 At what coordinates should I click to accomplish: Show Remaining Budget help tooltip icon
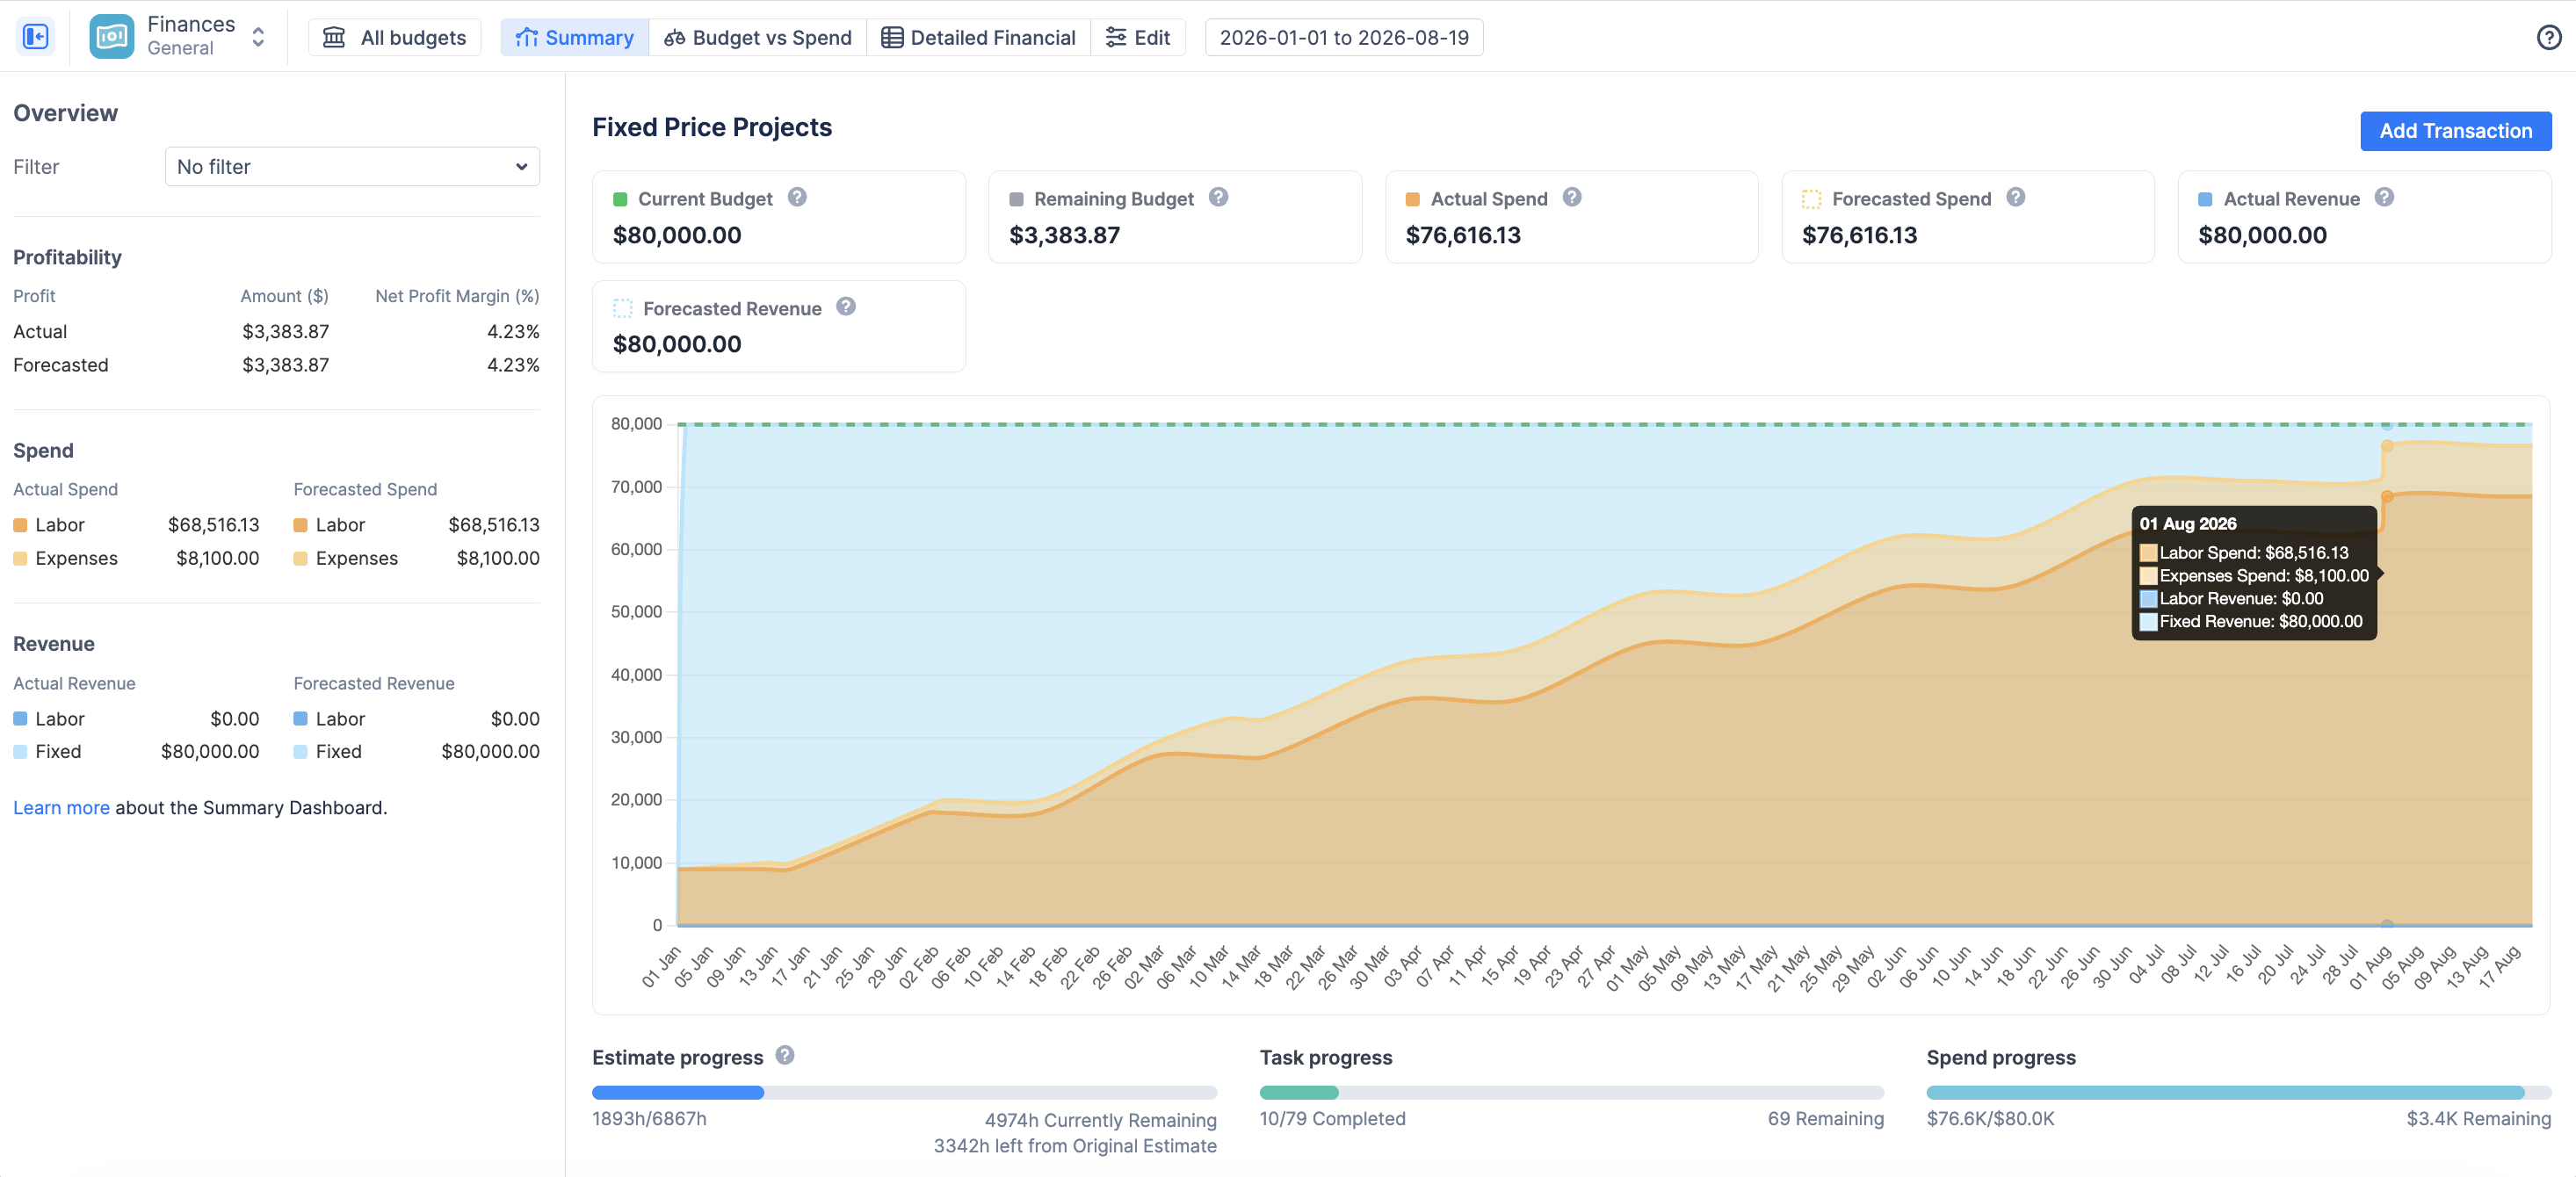click(1218, 197)
